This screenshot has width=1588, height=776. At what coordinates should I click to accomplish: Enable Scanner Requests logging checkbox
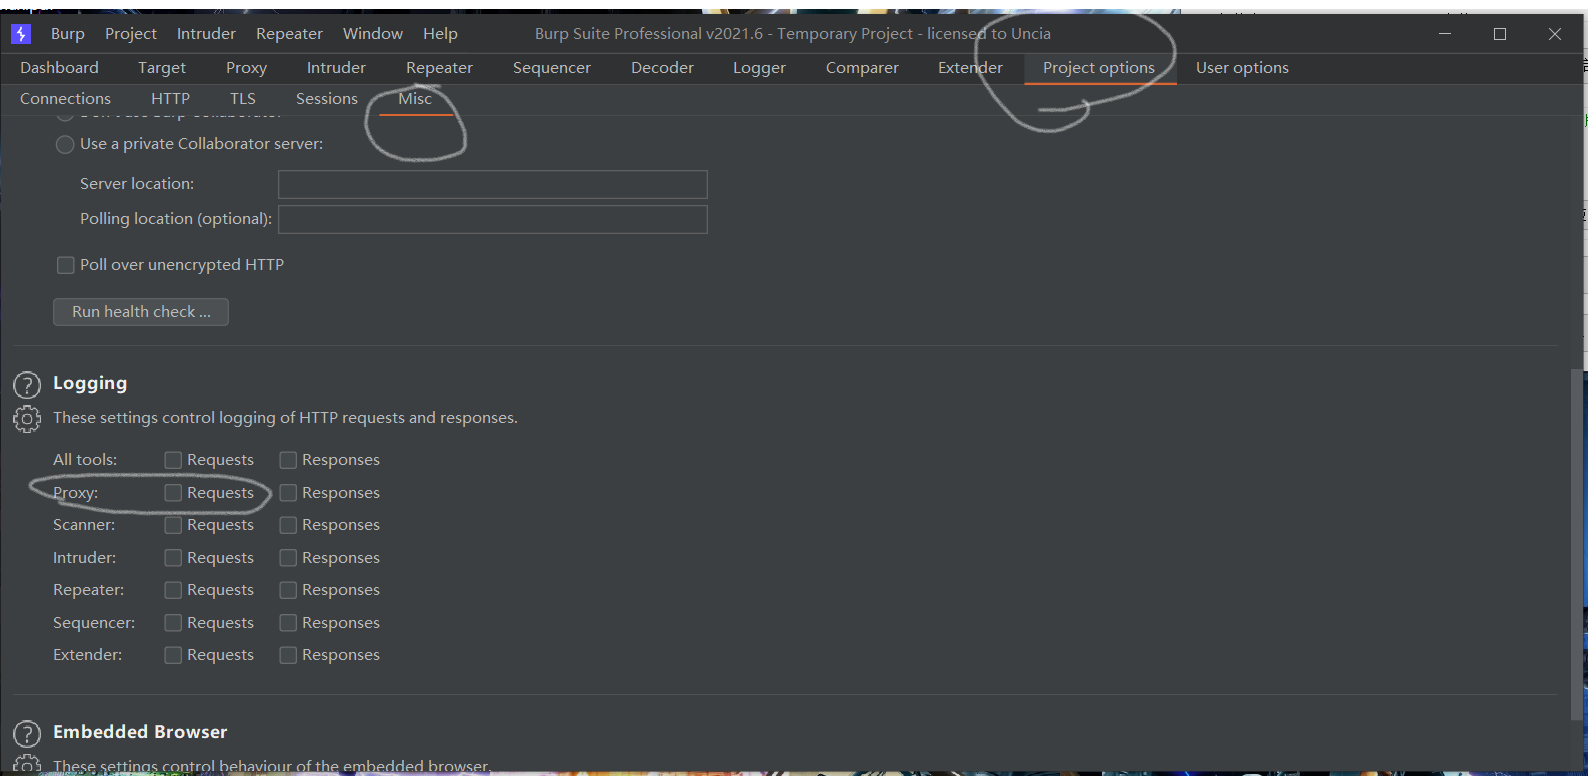tap(173, 525)
